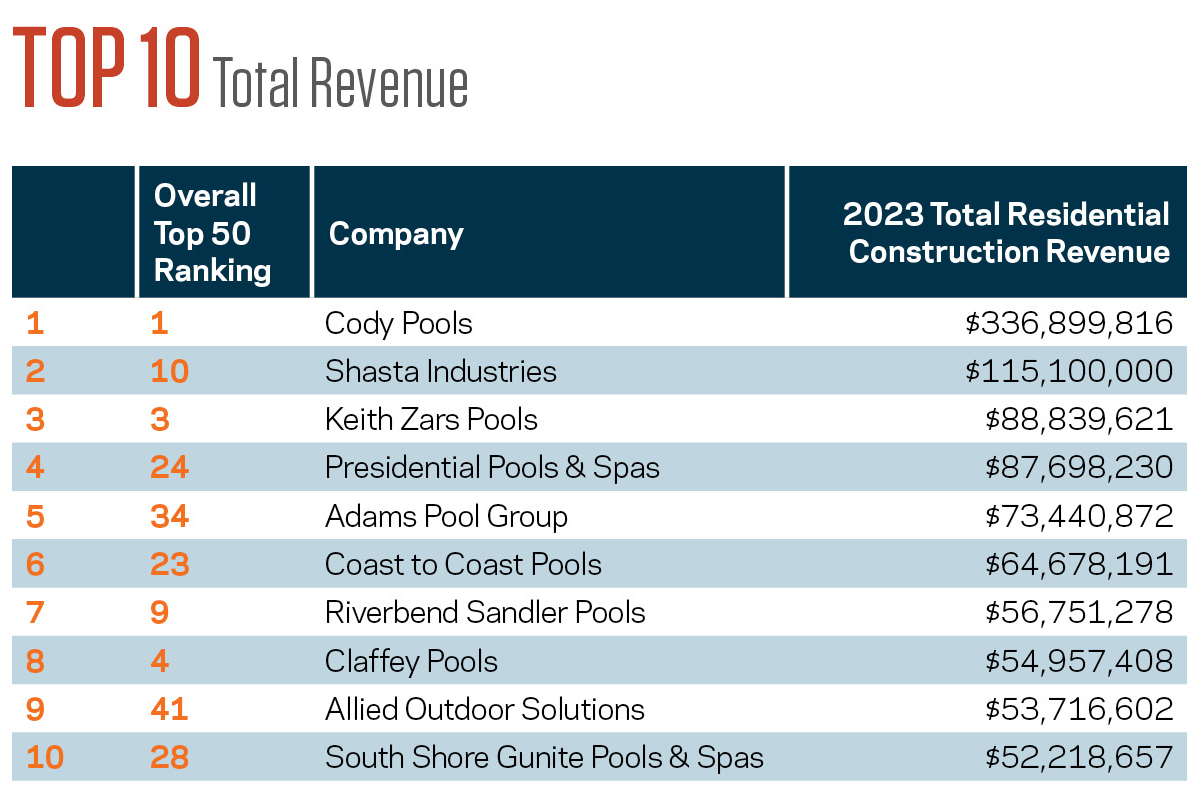Click the Keith Zars Pools name
This screenshot has width=1200, height=792.
(x=431, y=419)
